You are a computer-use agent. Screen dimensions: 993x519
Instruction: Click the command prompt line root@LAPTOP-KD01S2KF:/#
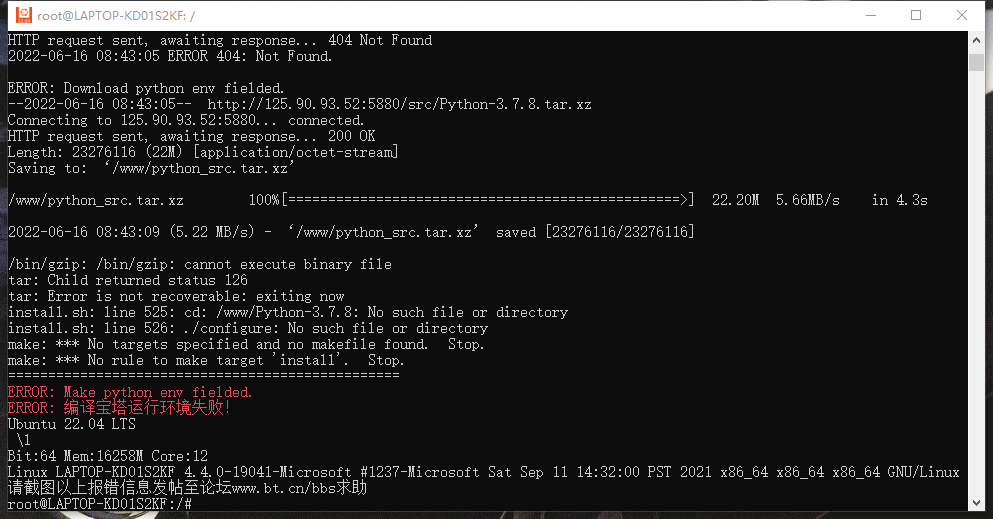coord(99,504)
